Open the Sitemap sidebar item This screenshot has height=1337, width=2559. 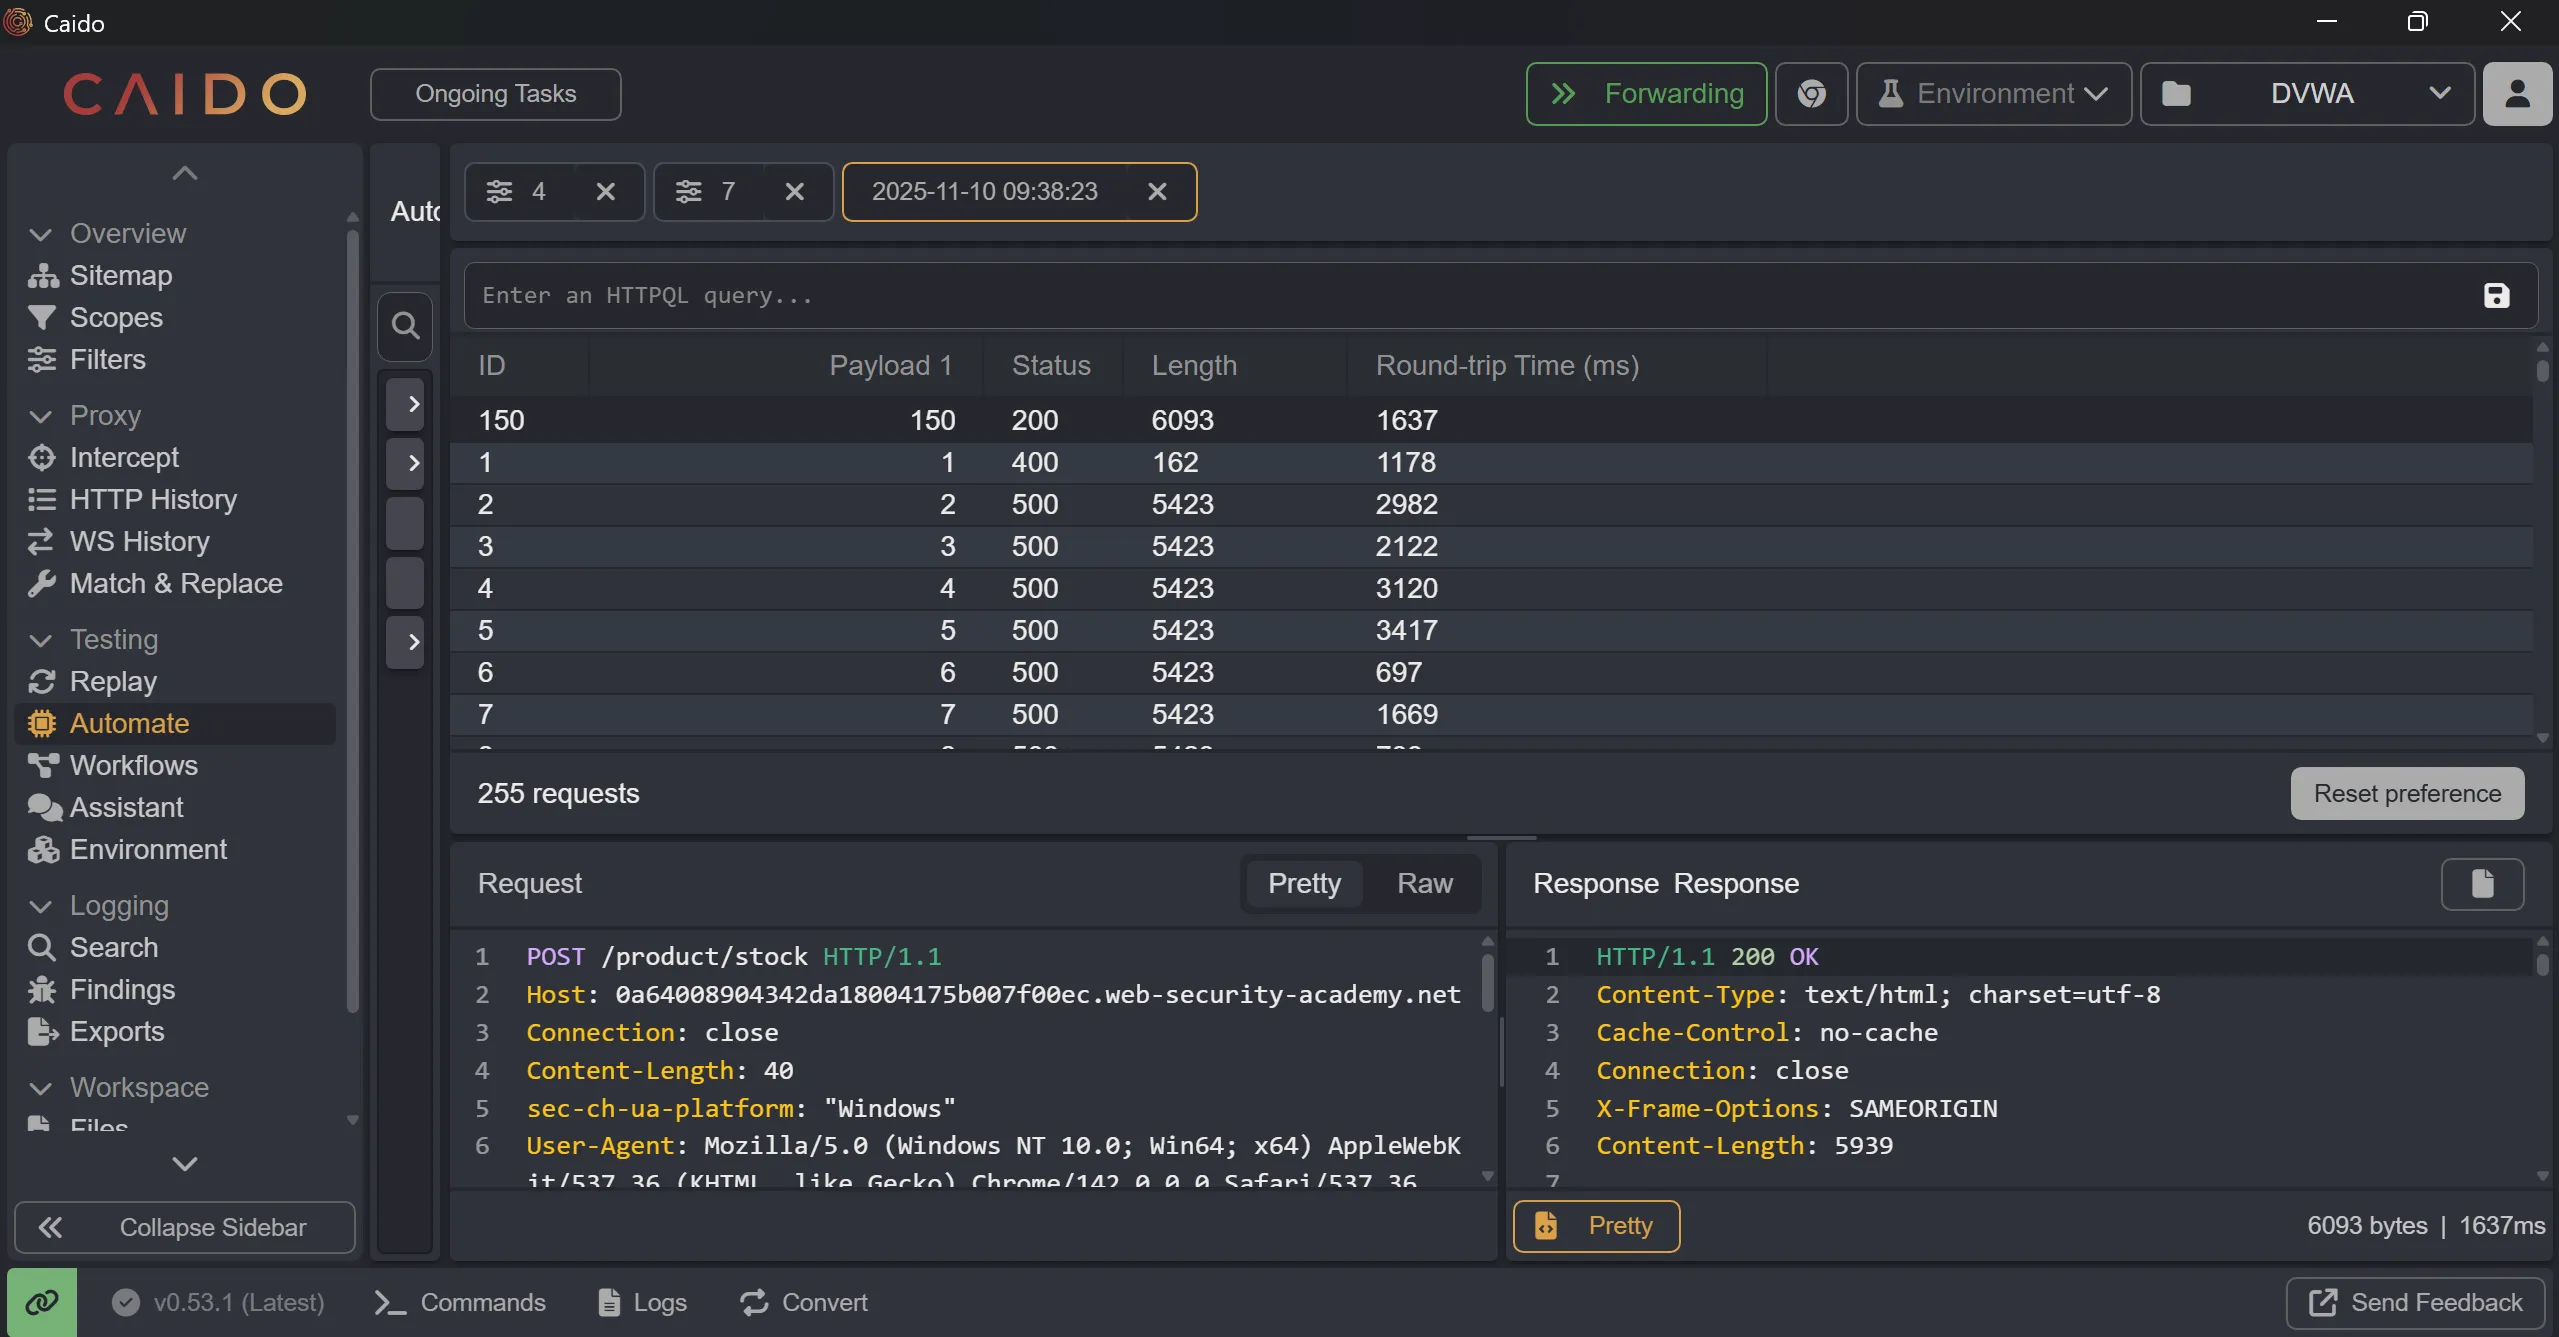120,275
